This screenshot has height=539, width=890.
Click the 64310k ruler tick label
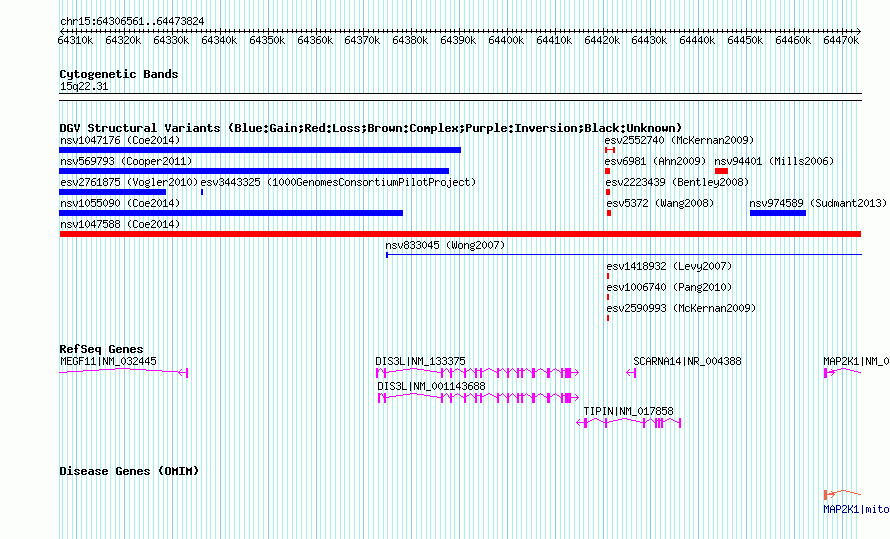pyautogui.click(x=75, y=40)
